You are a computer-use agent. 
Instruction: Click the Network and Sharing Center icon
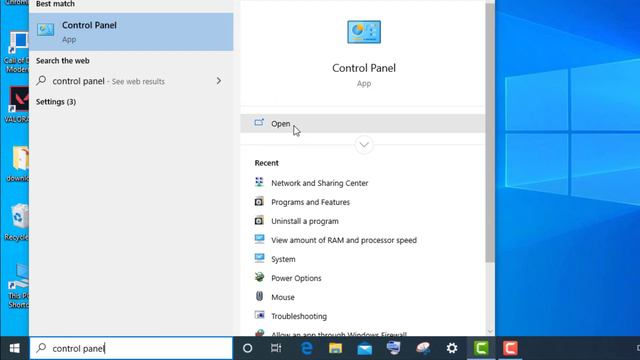pos(259,182)
